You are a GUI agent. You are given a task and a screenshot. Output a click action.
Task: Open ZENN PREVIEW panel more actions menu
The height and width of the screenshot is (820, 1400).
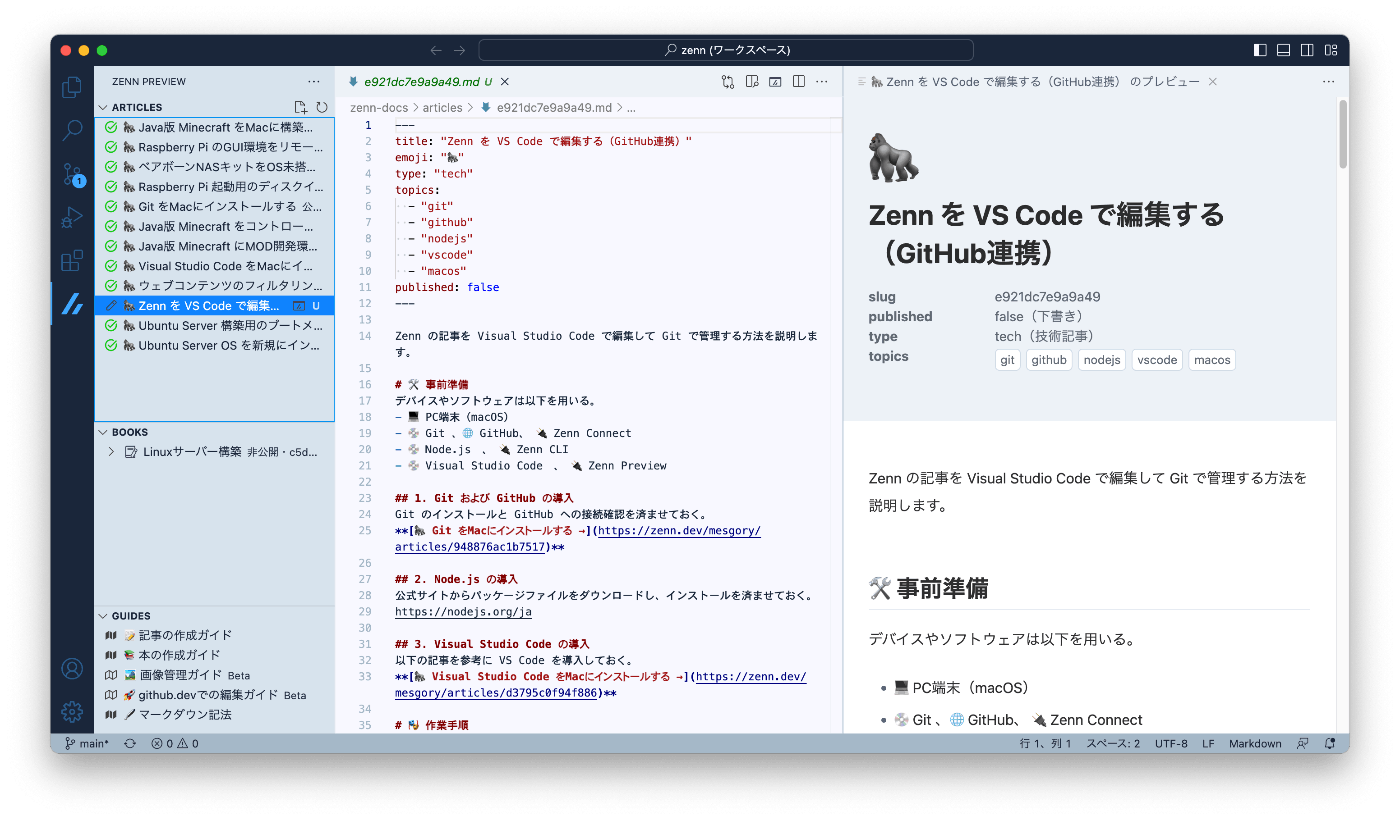314,82
